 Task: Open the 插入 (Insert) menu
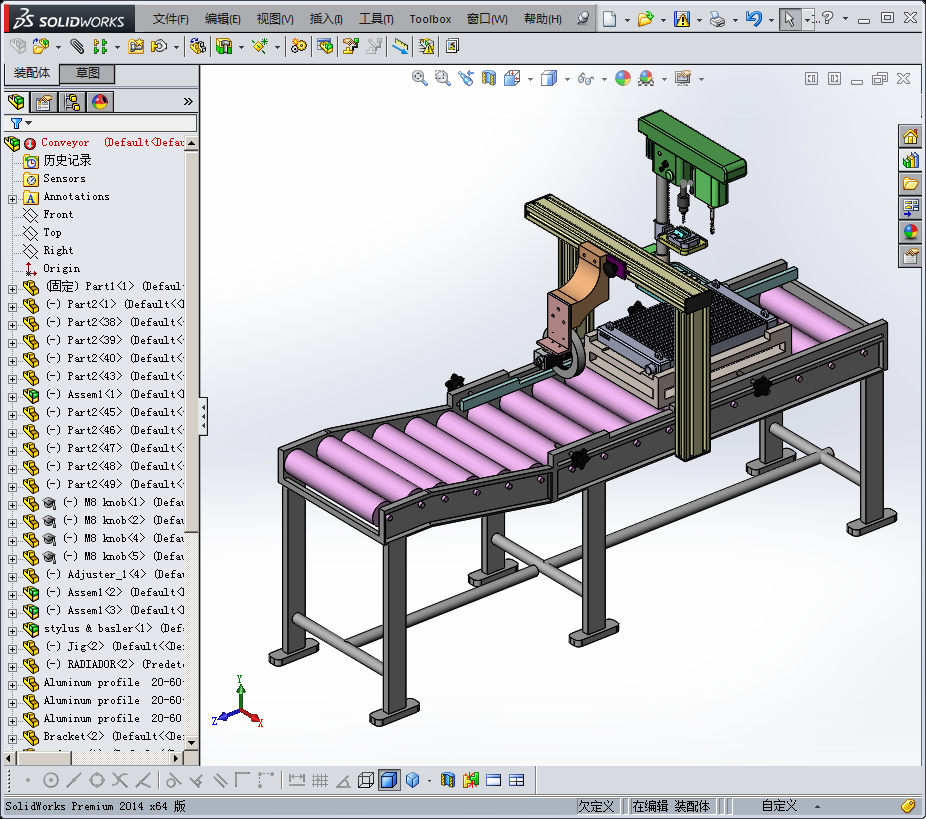coord(326,19)
